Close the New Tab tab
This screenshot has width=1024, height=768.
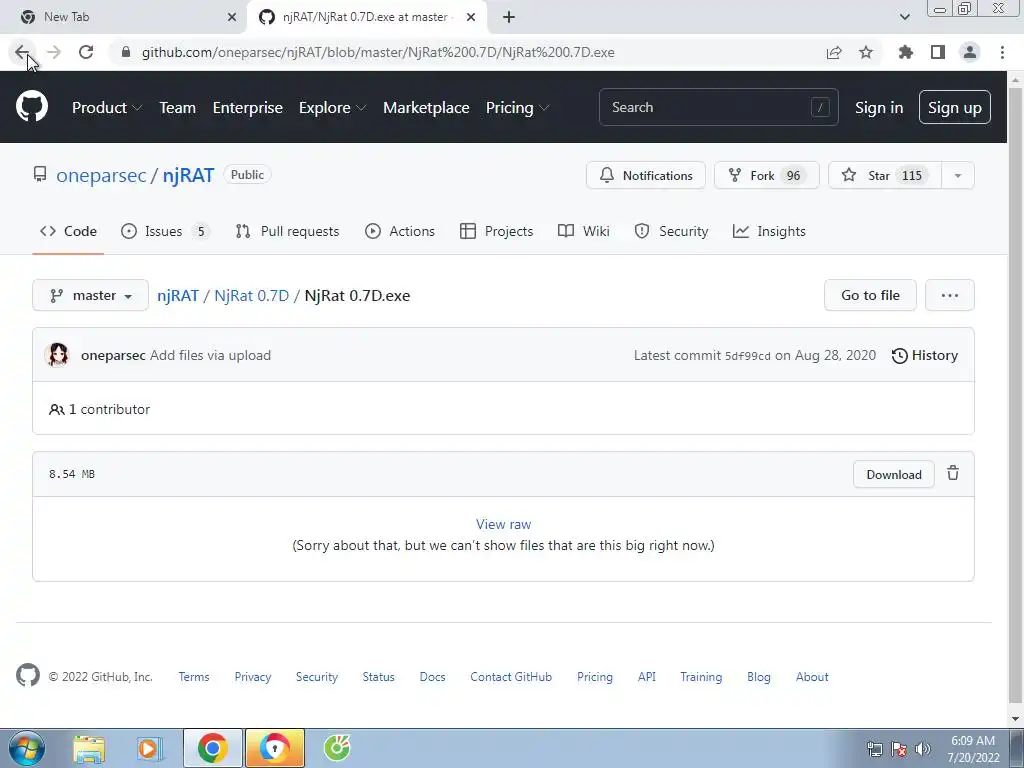pyautogui.click(x=232, y=17)
